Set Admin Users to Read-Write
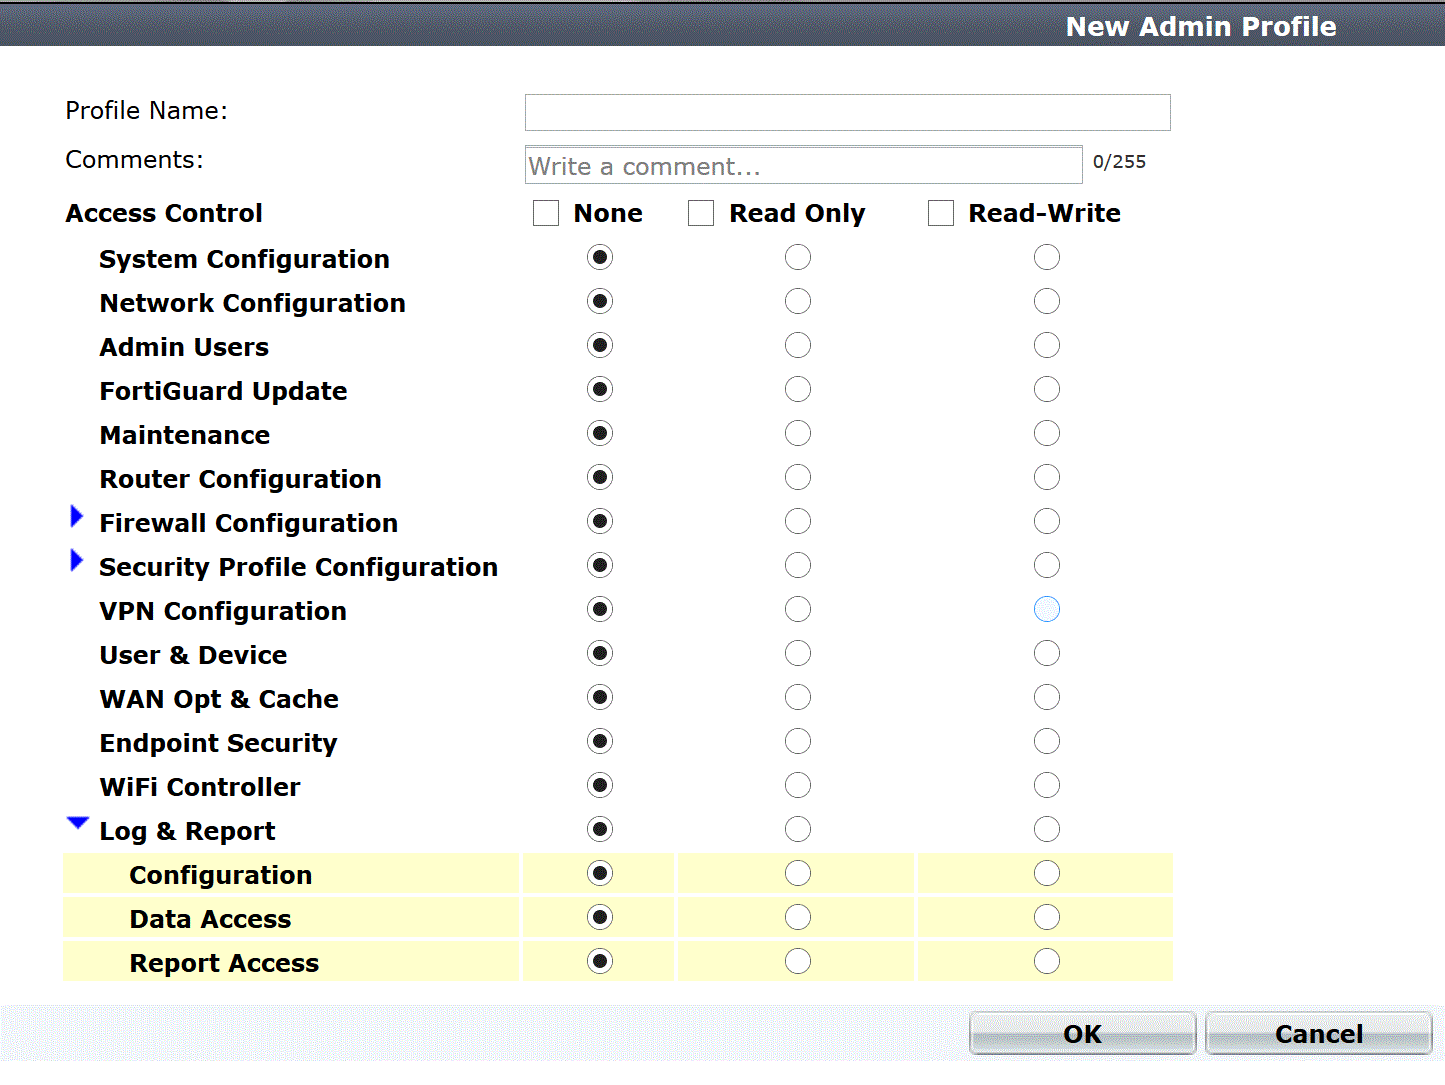This screenshot has height=1085, width=1445. (x=1047, y=346)
